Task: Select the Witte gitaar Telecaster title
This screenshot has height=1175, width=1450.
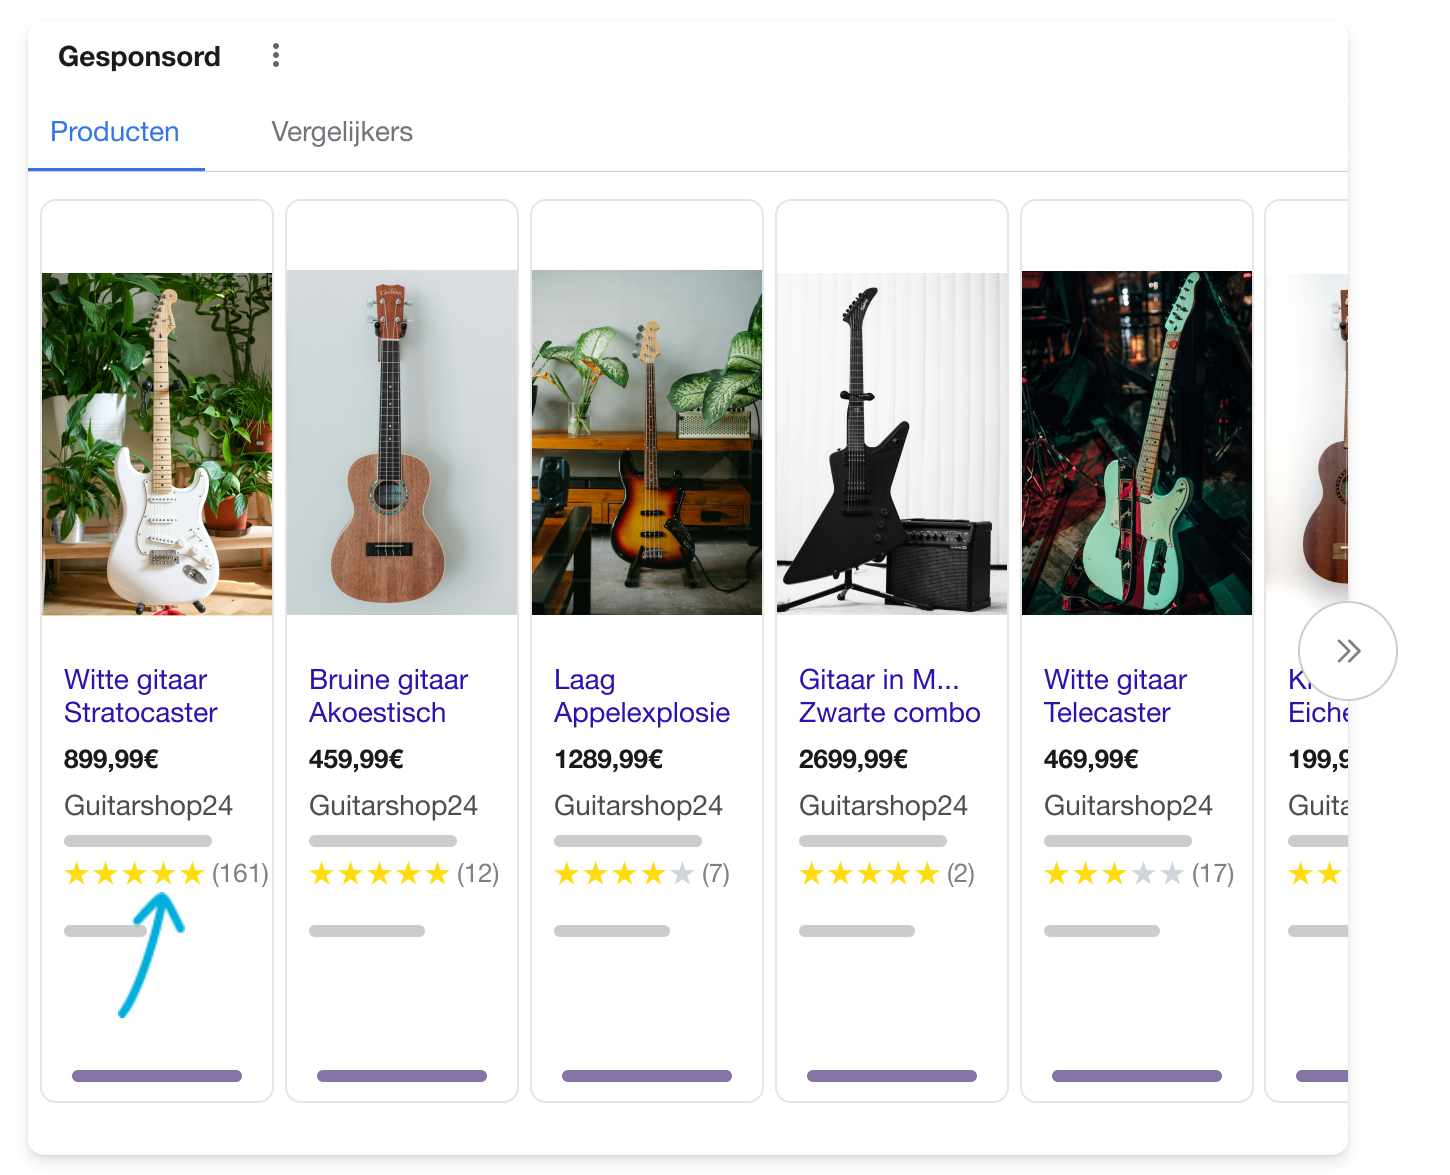Action: tap(1115, 696)
